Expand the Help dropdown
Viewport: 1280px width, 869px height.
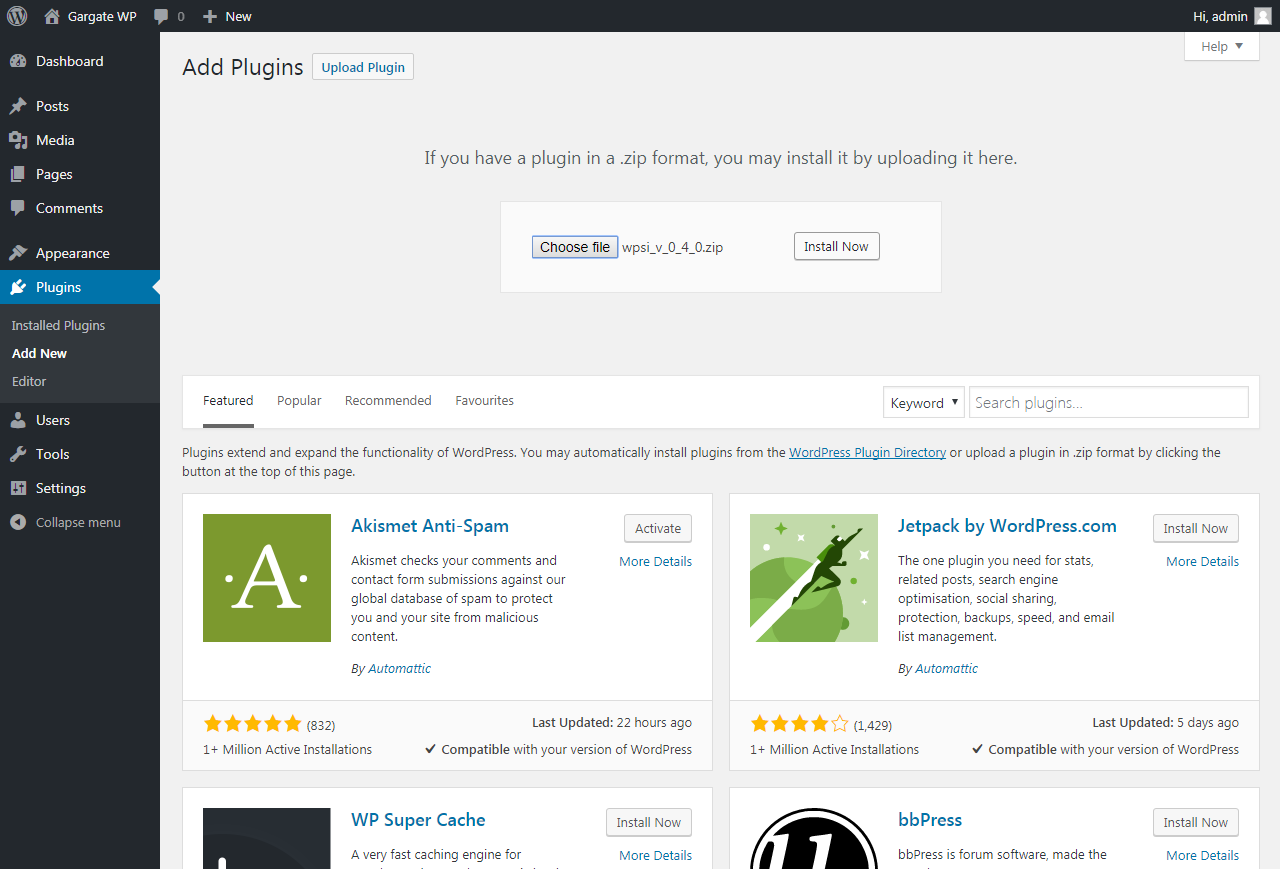(x=1222, y=46)
